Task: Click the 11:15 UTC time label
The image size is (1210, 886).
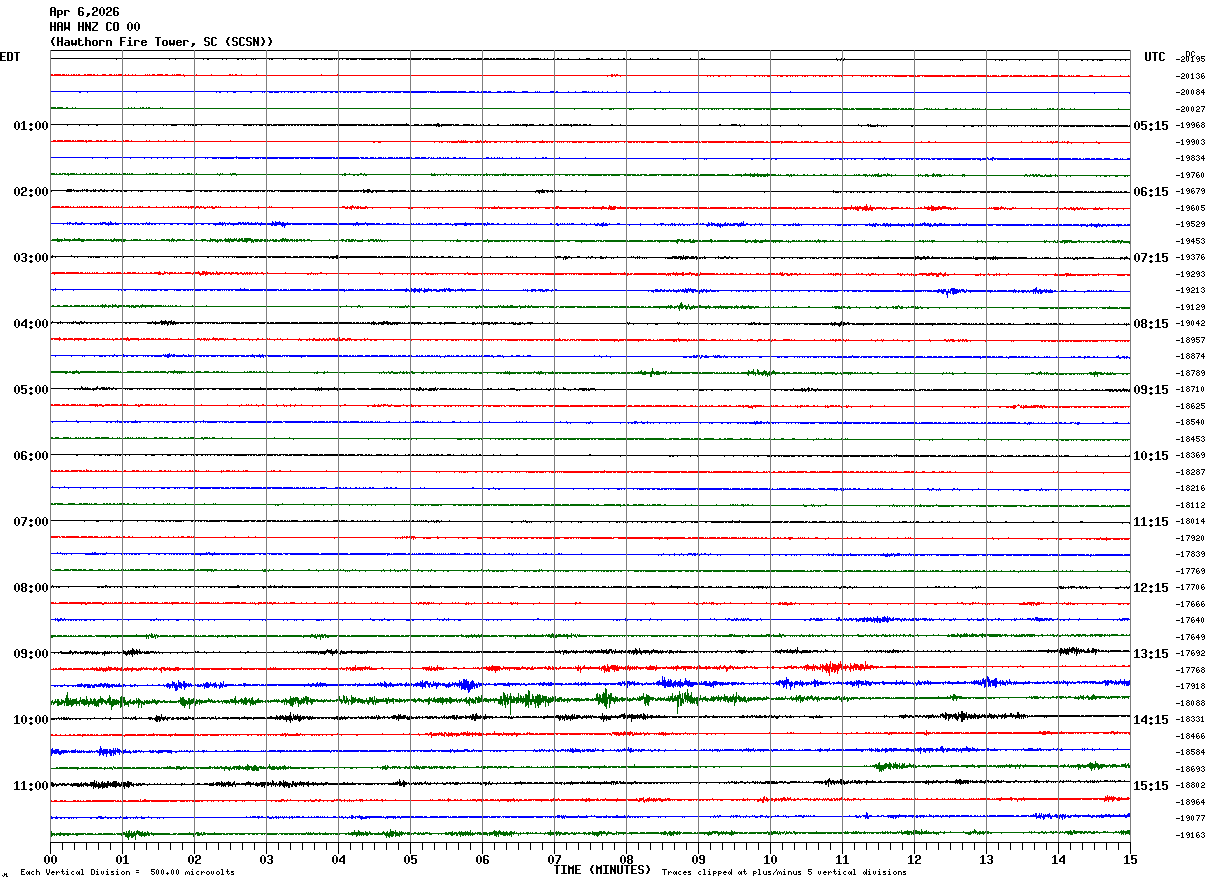Action: [x=1151, y=522]
